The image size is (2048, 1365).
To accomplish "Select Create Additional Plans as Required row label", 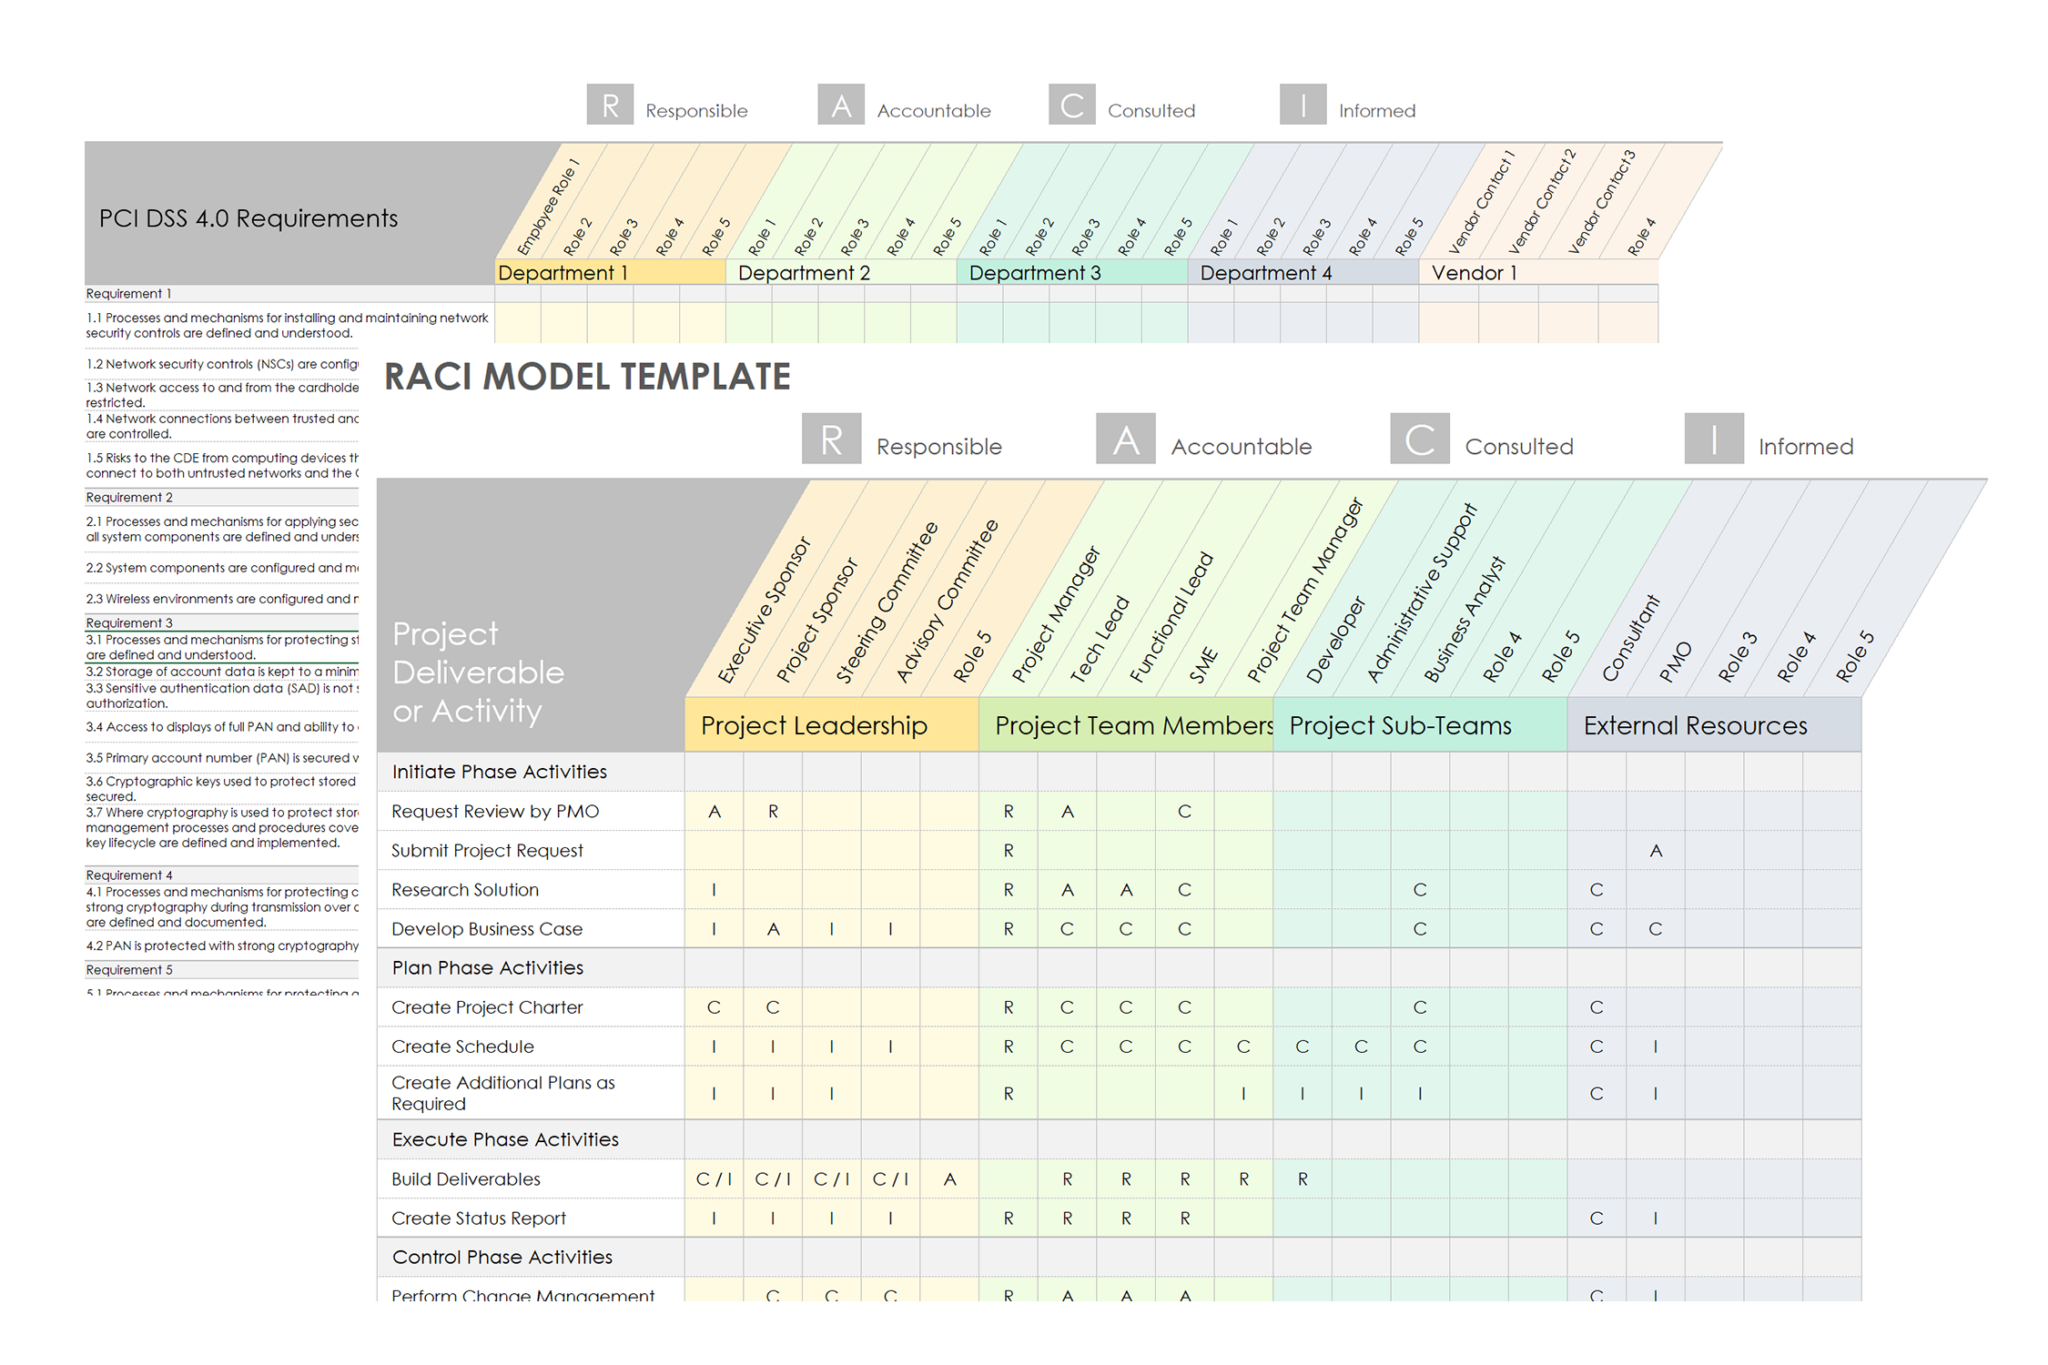I will 503,1093.
